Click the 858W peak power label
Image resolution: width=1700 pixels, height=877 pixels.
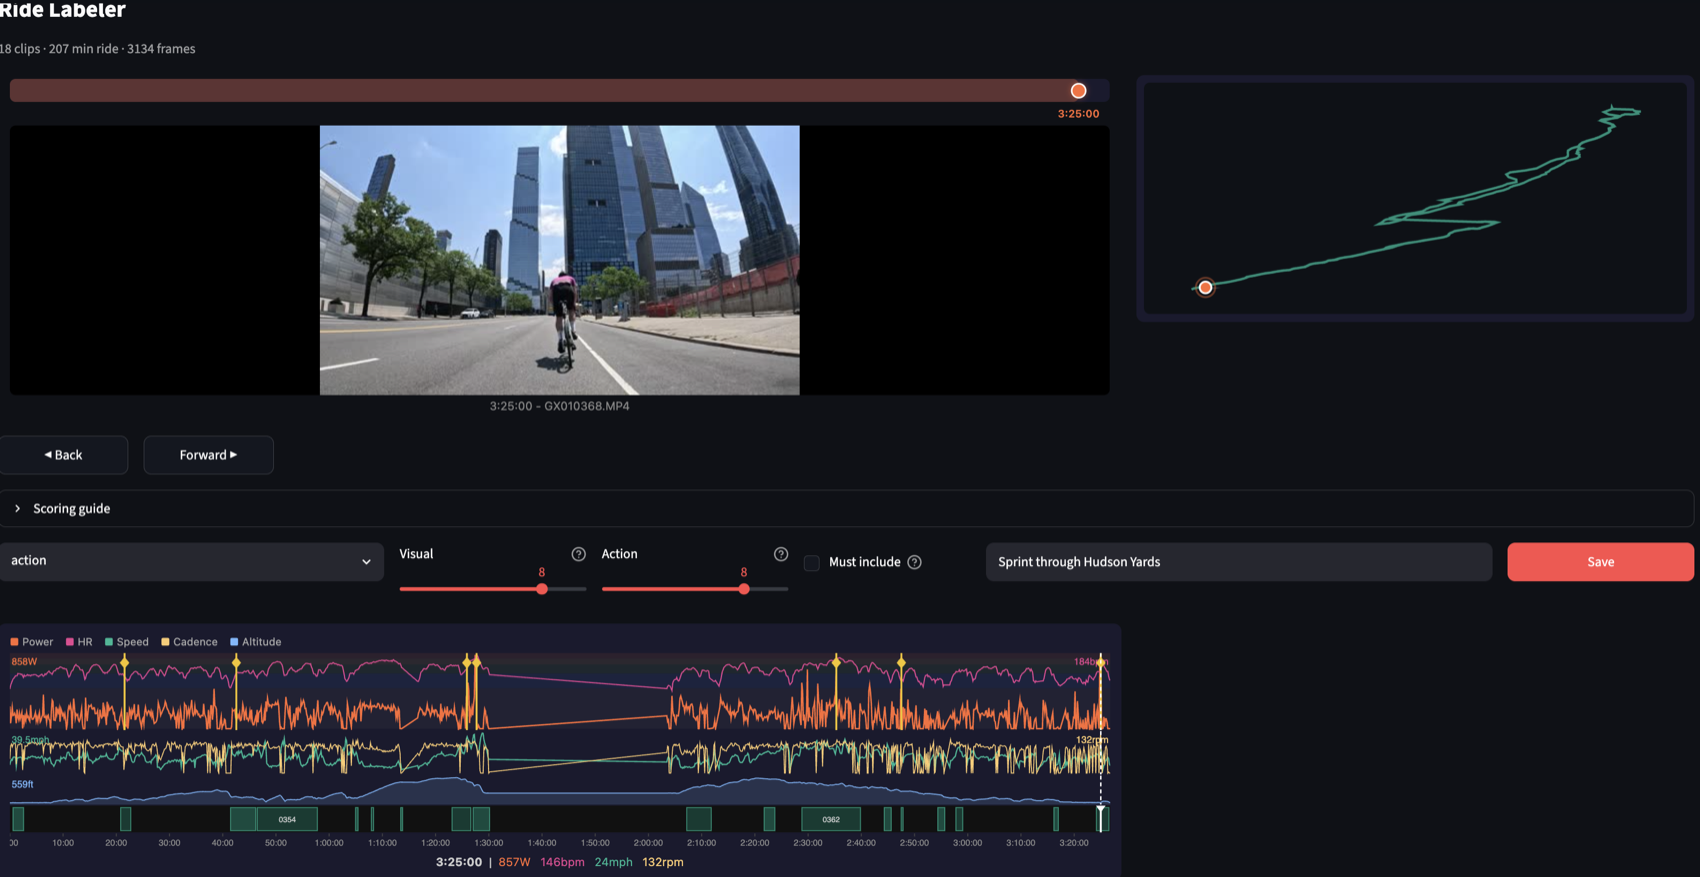coord(24,662)
